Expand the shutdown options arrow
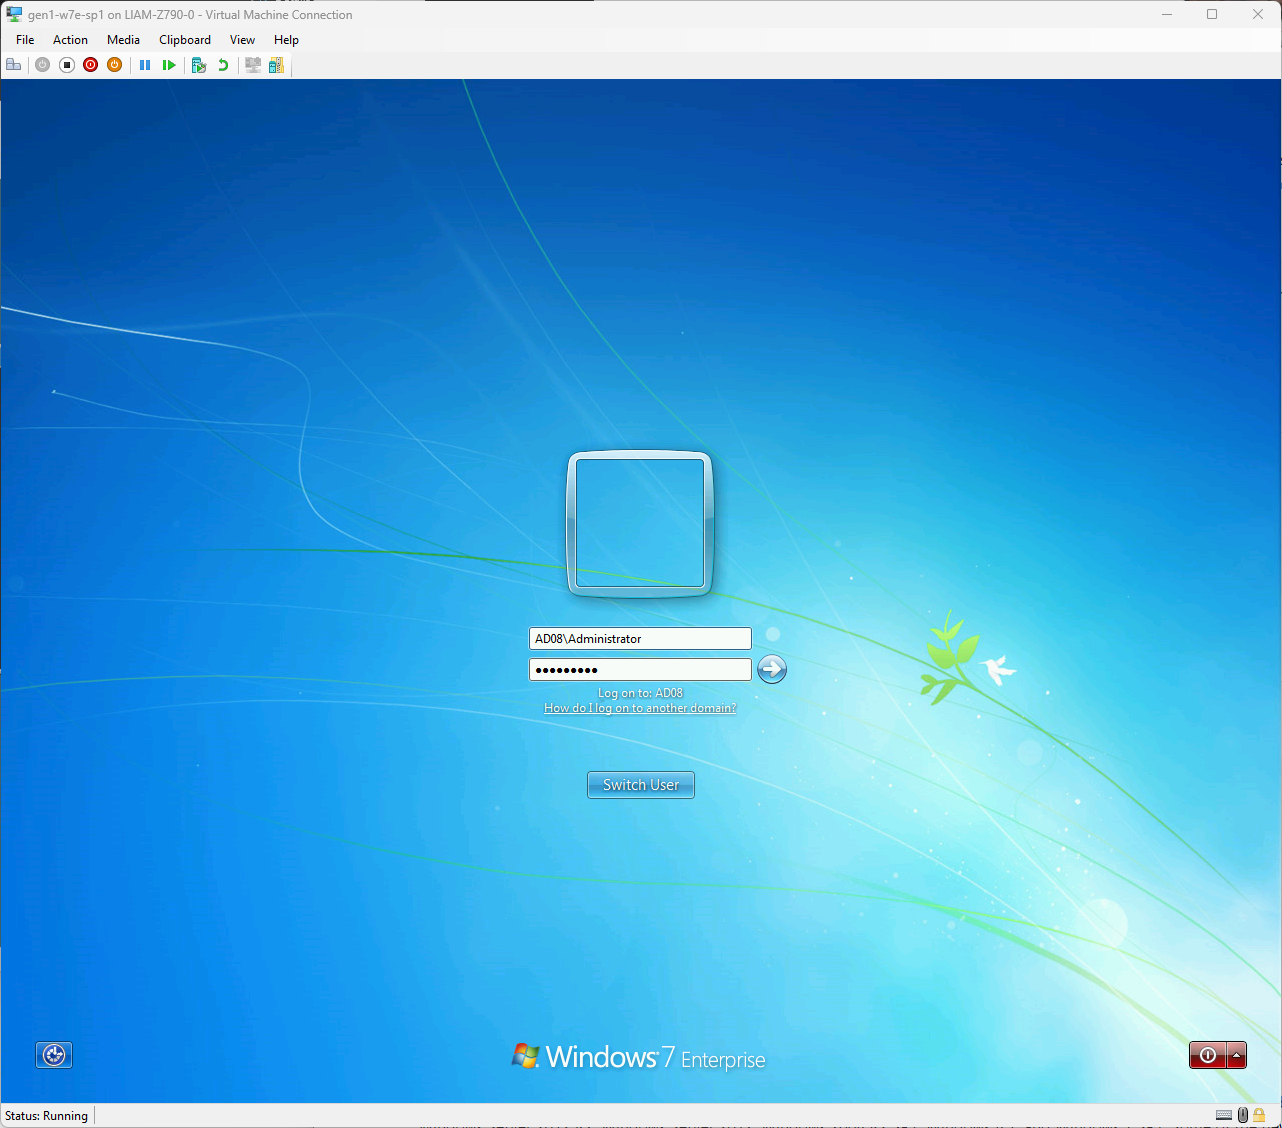 (1237, 1055)
